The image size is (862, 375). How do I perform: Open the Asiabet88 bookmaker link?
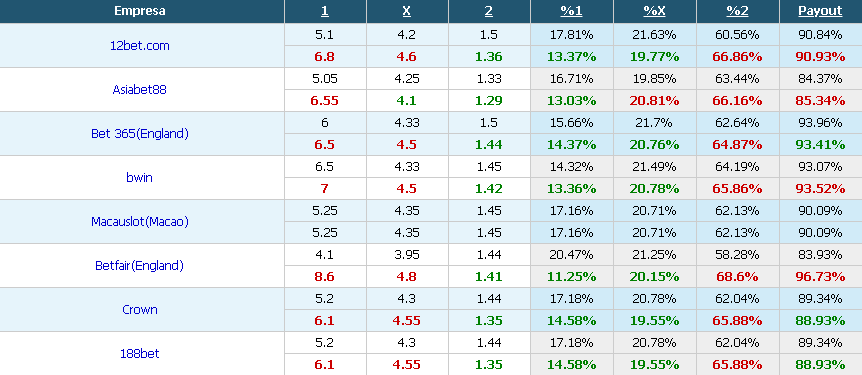pos(140,90)
